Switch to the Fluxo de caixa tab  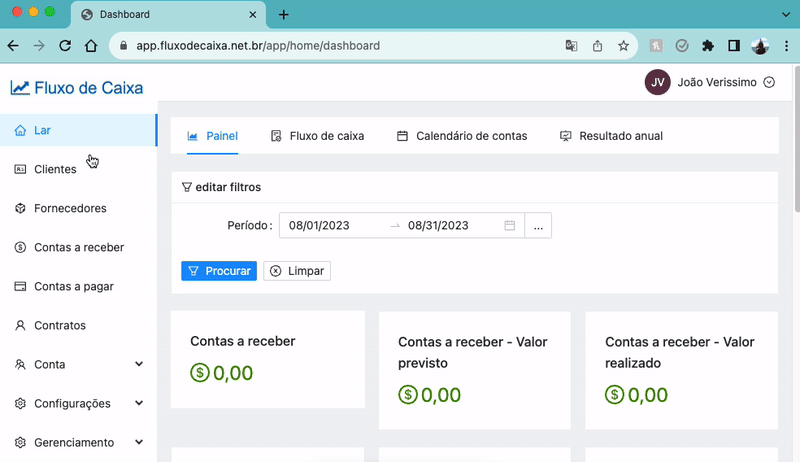click(317, 136)
